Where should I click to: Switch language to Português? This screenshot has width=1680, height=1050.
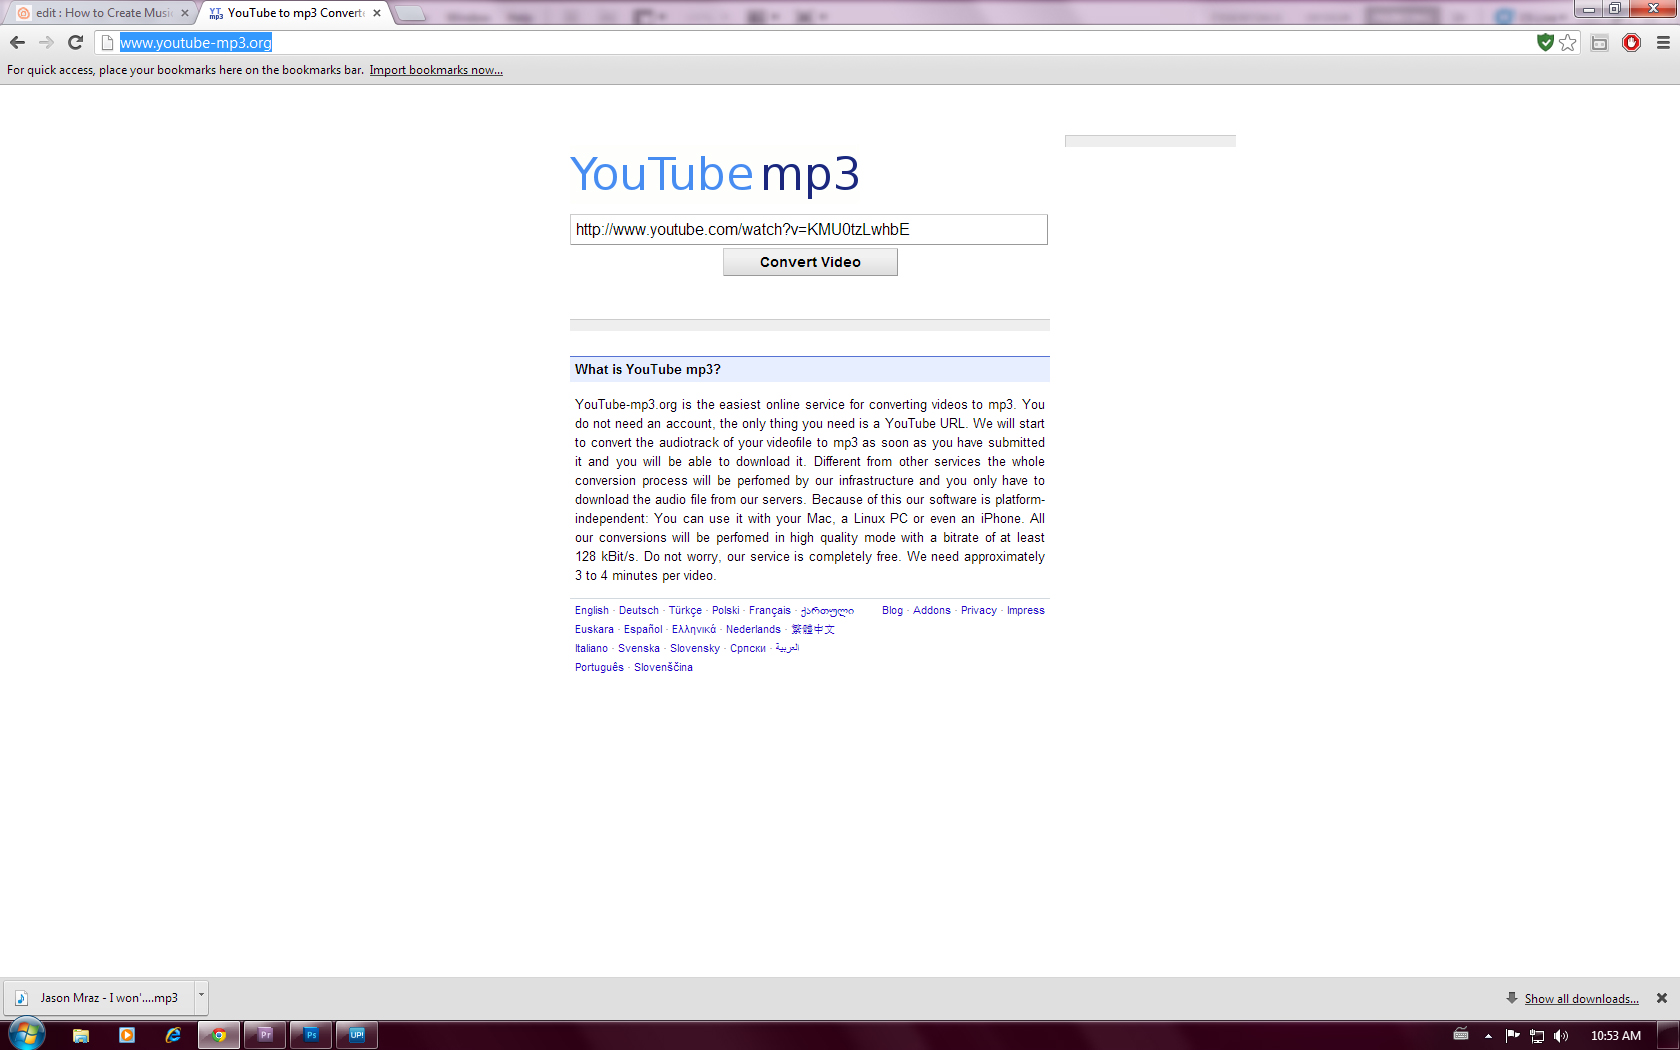click(599, 667)
